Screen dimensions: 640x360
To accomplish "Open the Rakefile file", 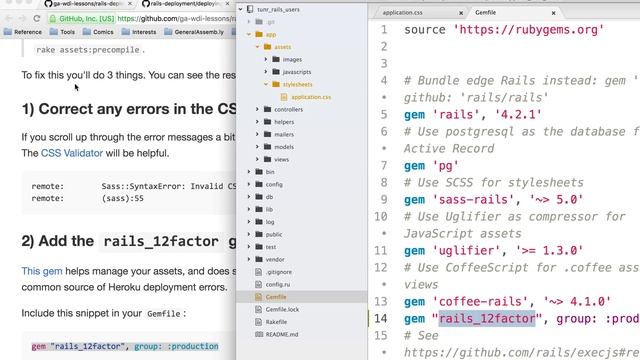I will 276,322.
